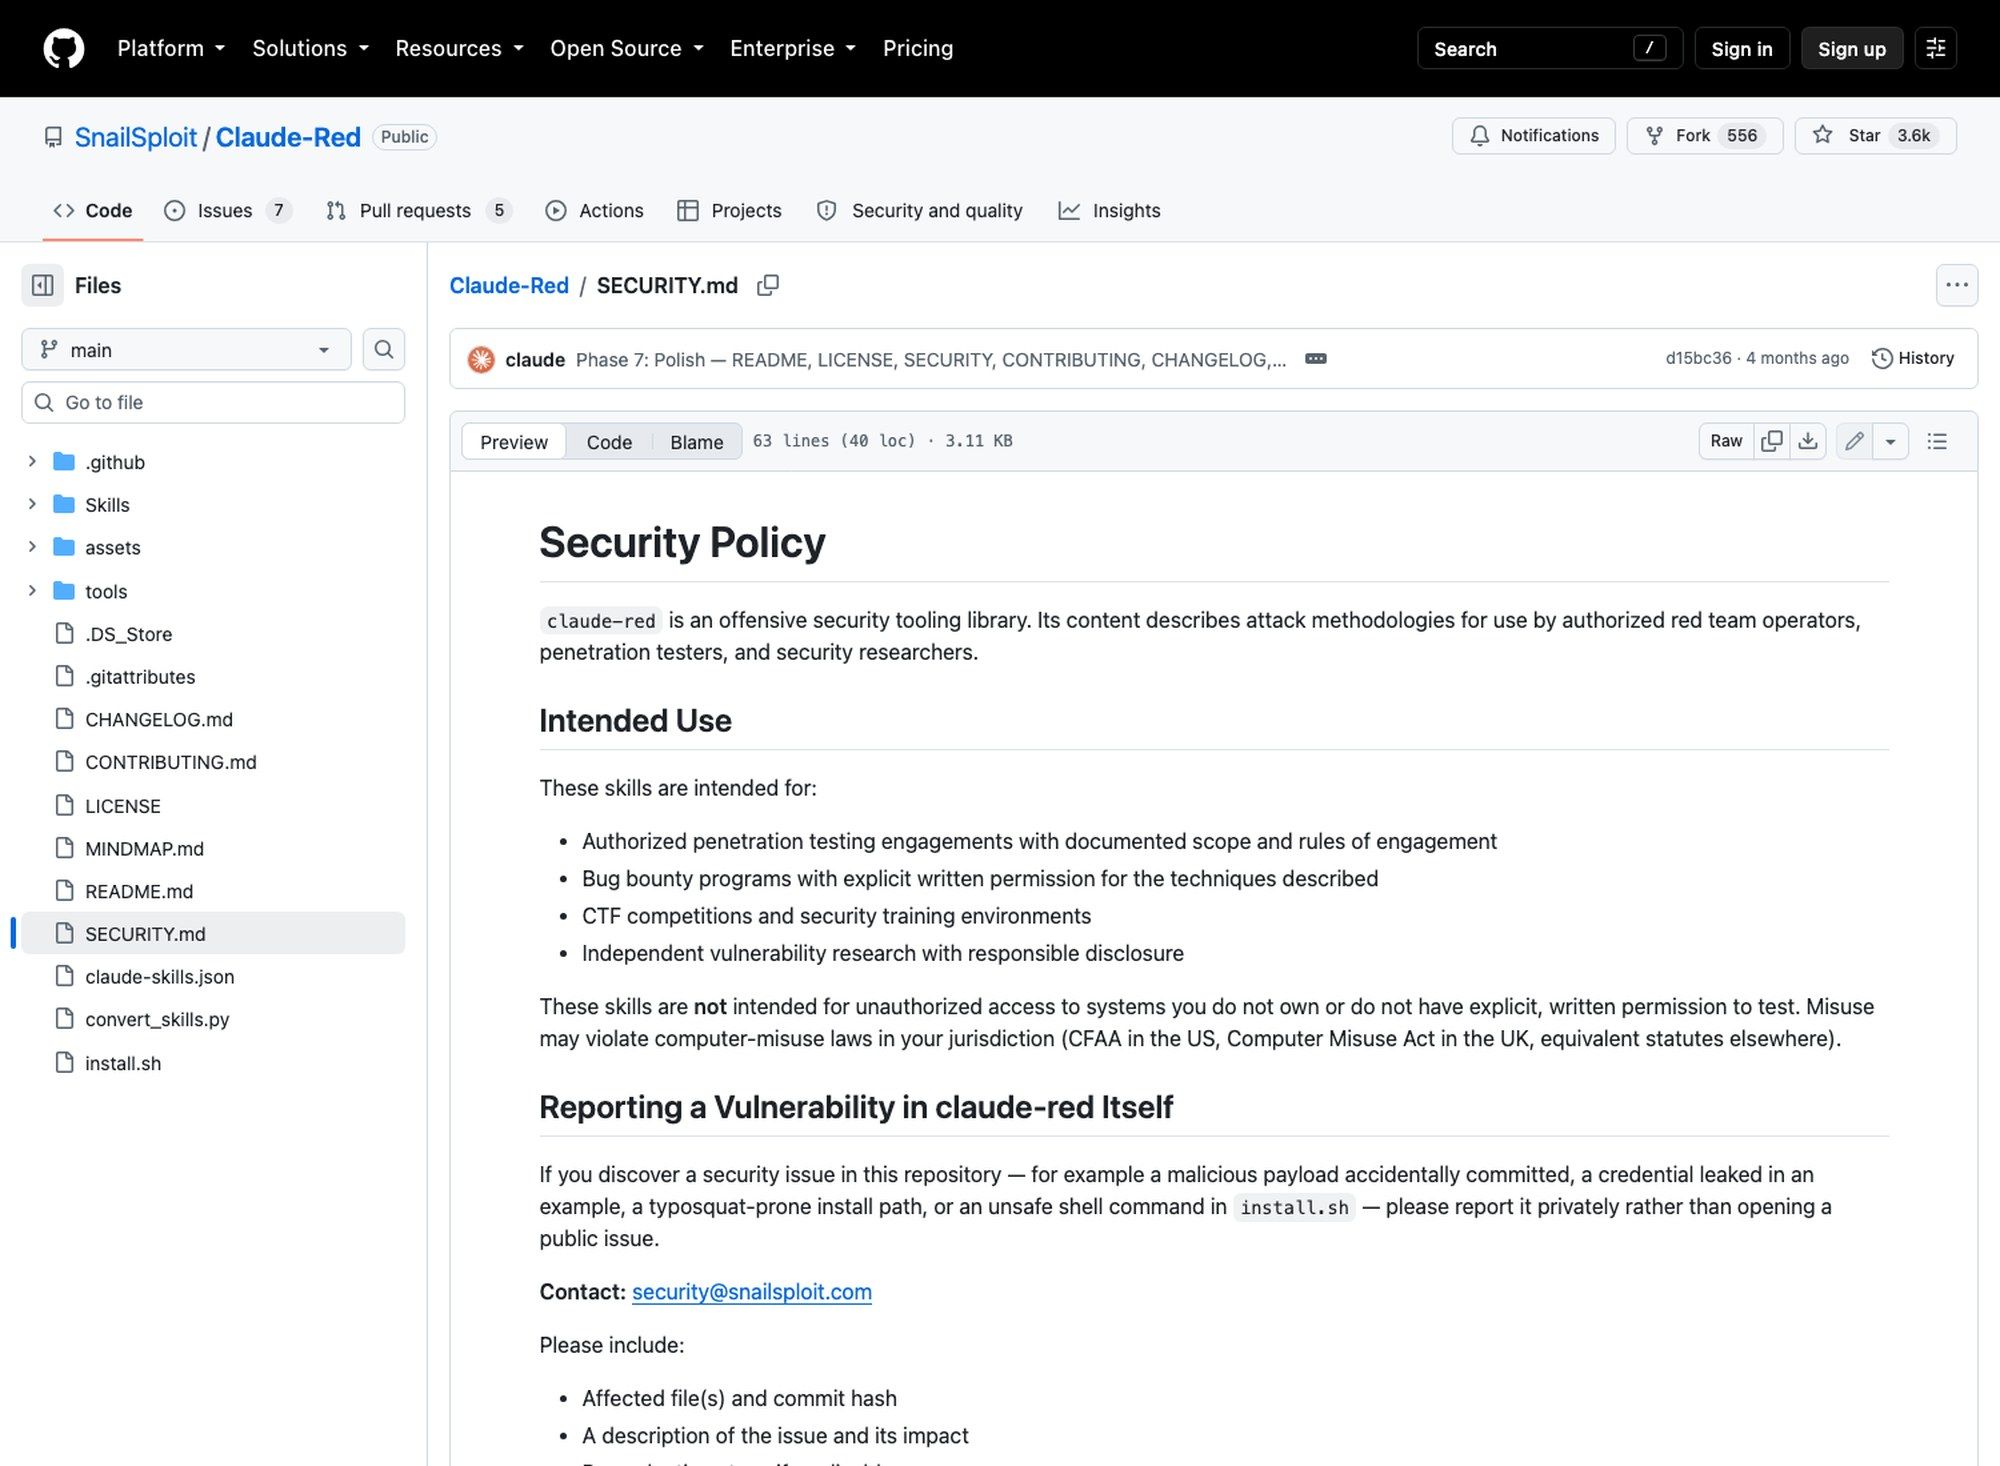Switch to the Code view of the file
The height and width of the screenshot is (1466, 2000).
(x=609, y=442)
